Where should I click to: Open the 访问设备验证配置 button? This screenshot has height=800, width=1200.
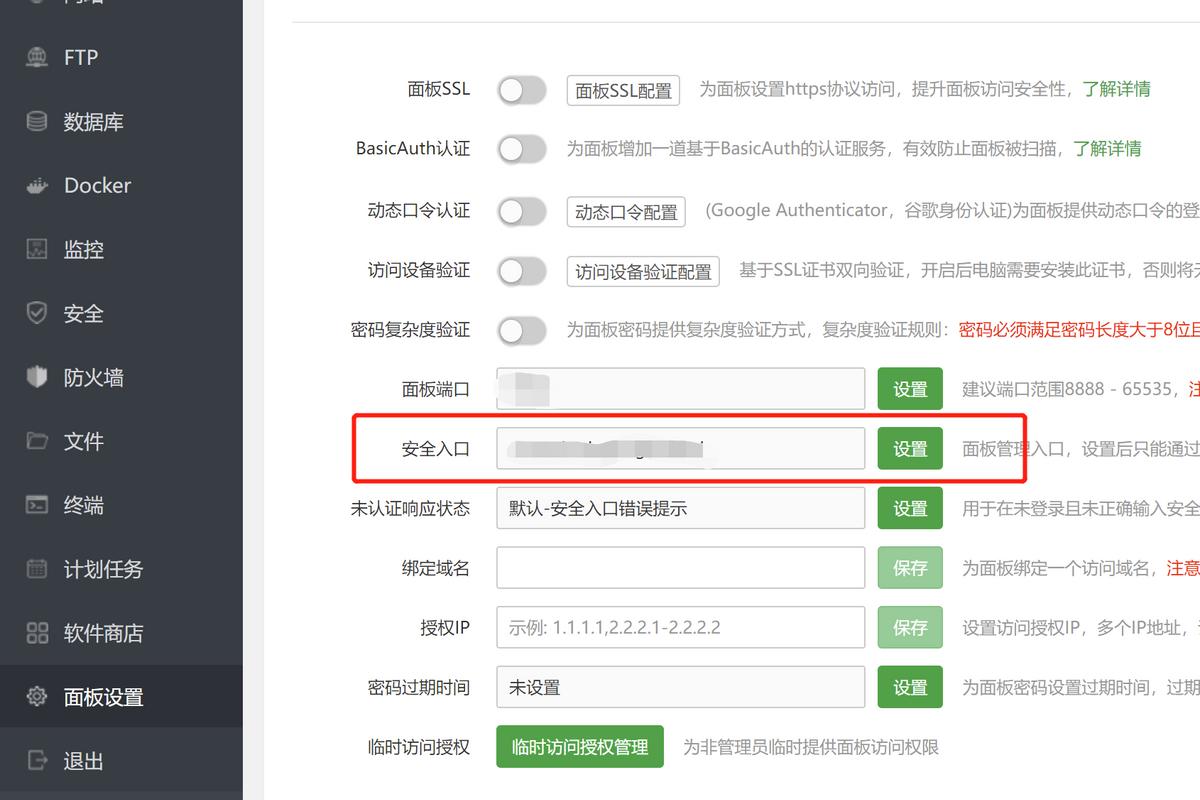point(643,271)
